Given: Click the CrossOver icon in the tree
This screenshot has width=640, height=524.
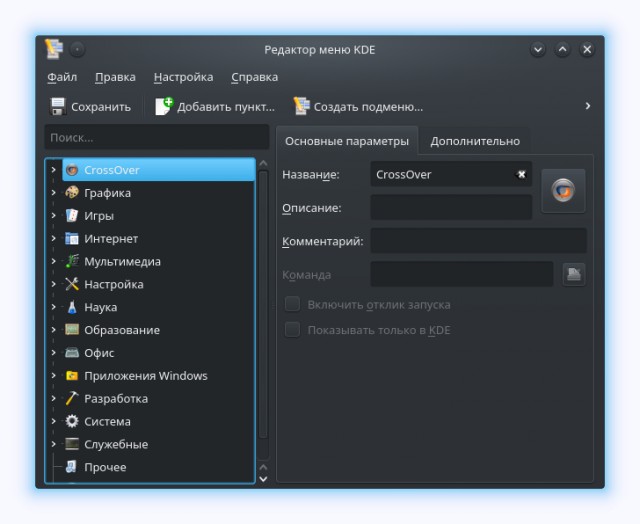Looking at the screenshot, I should (x=72, y=170).
